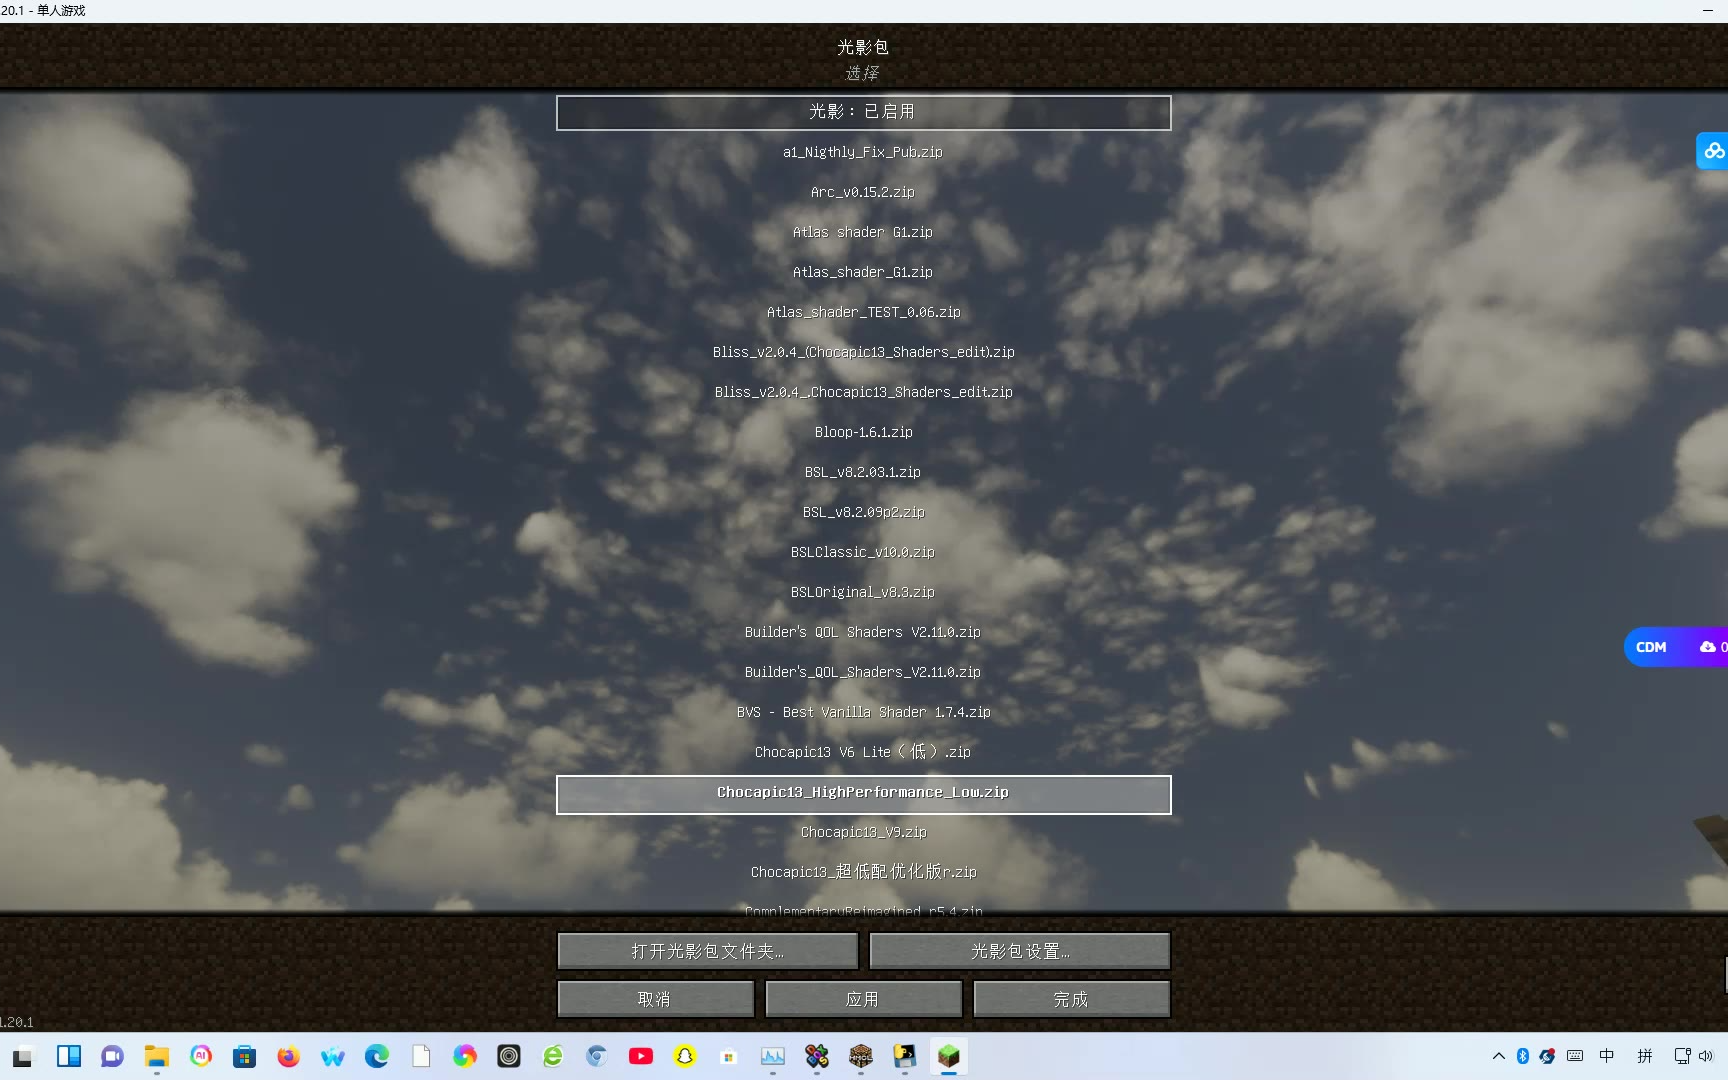Viewport: 1728px width, 1080px height.
Task: Click the cloud download icon beside CDM
Action: (1708, 647)
